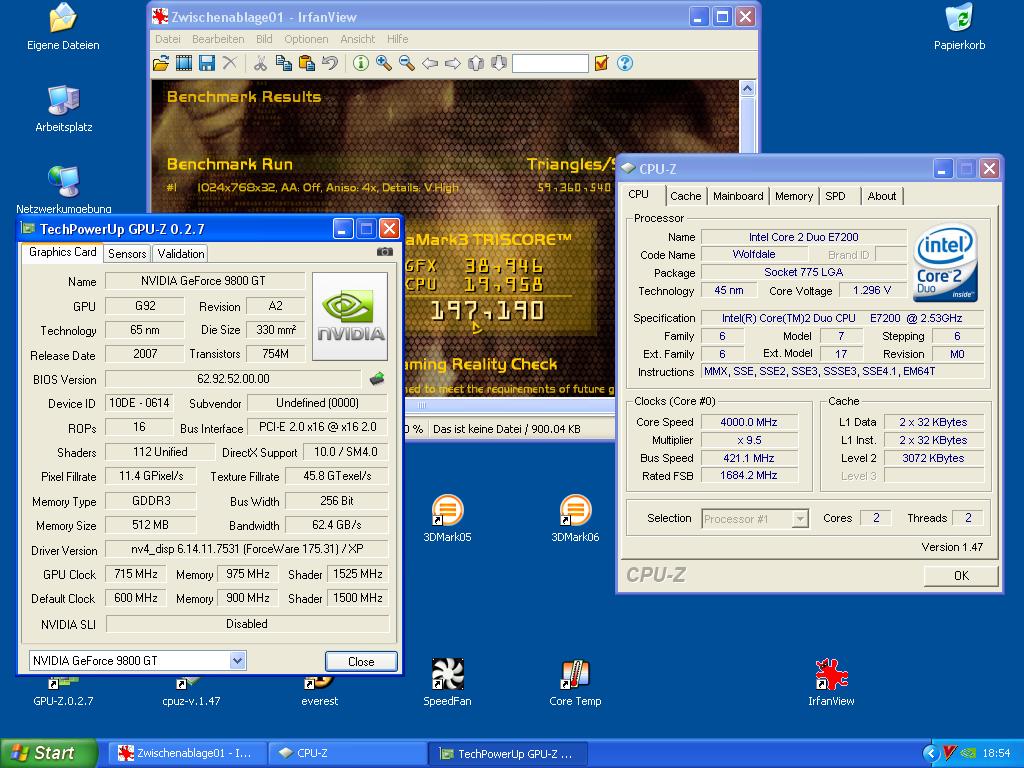The image size is (1024, 768).
Task: Click the down arrow icon in IrfanView toolbar
Action: coord(499,63)
